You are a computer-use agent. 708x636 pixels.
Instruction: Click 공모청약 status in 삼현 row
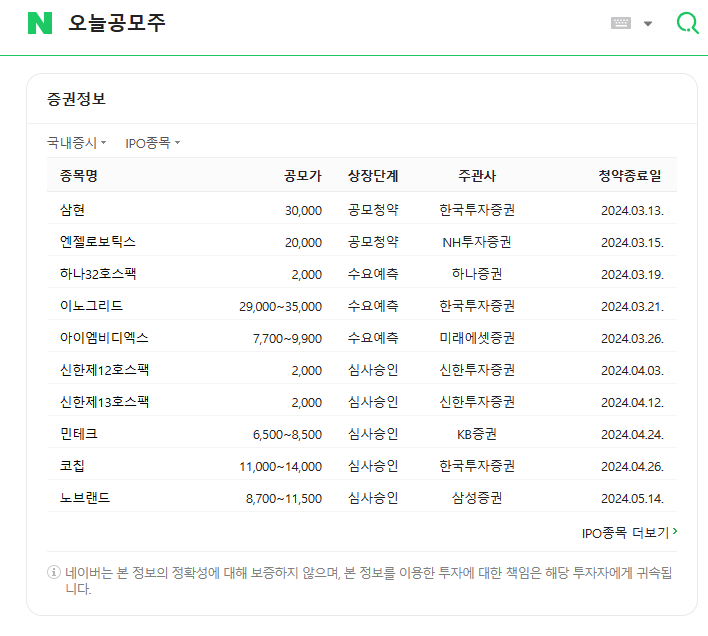[373, 210]
